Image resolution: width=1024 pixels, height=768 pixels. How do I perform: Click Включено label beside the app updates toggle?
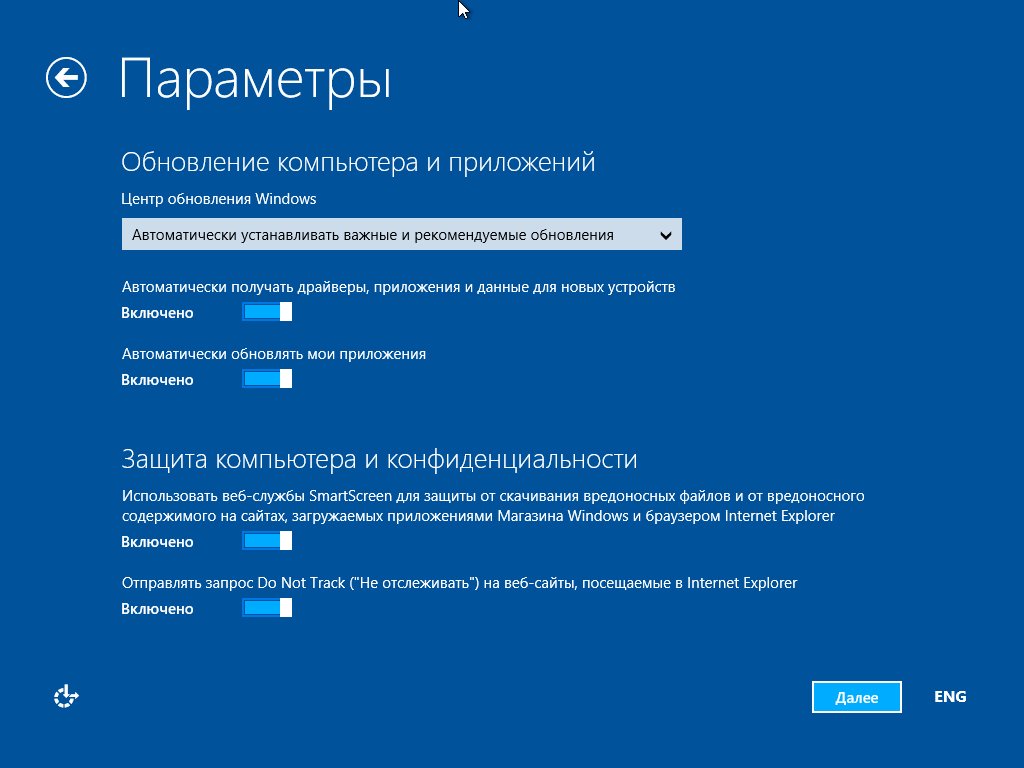click(157, 380)
